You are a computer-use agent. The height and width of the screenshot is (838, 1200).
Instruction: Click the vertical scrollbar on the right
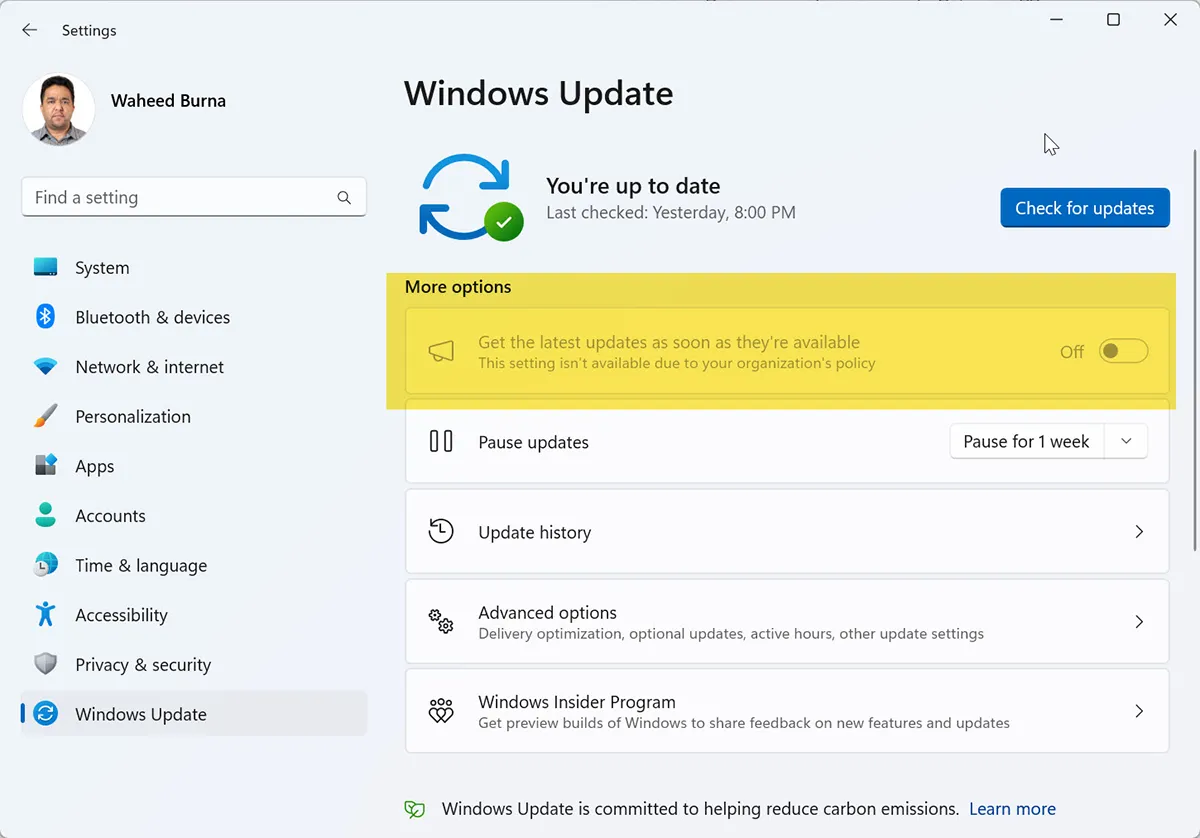1193,350
